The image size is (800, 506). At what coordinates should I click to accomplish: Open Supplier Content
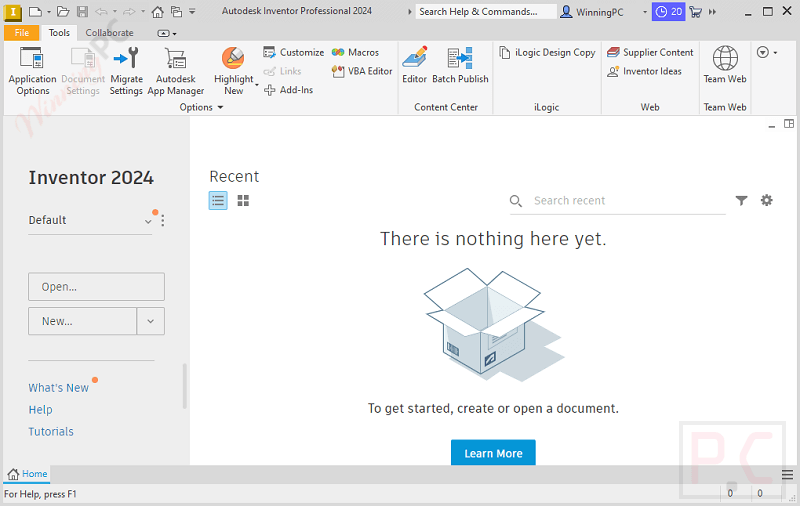(x=650, y=52)
